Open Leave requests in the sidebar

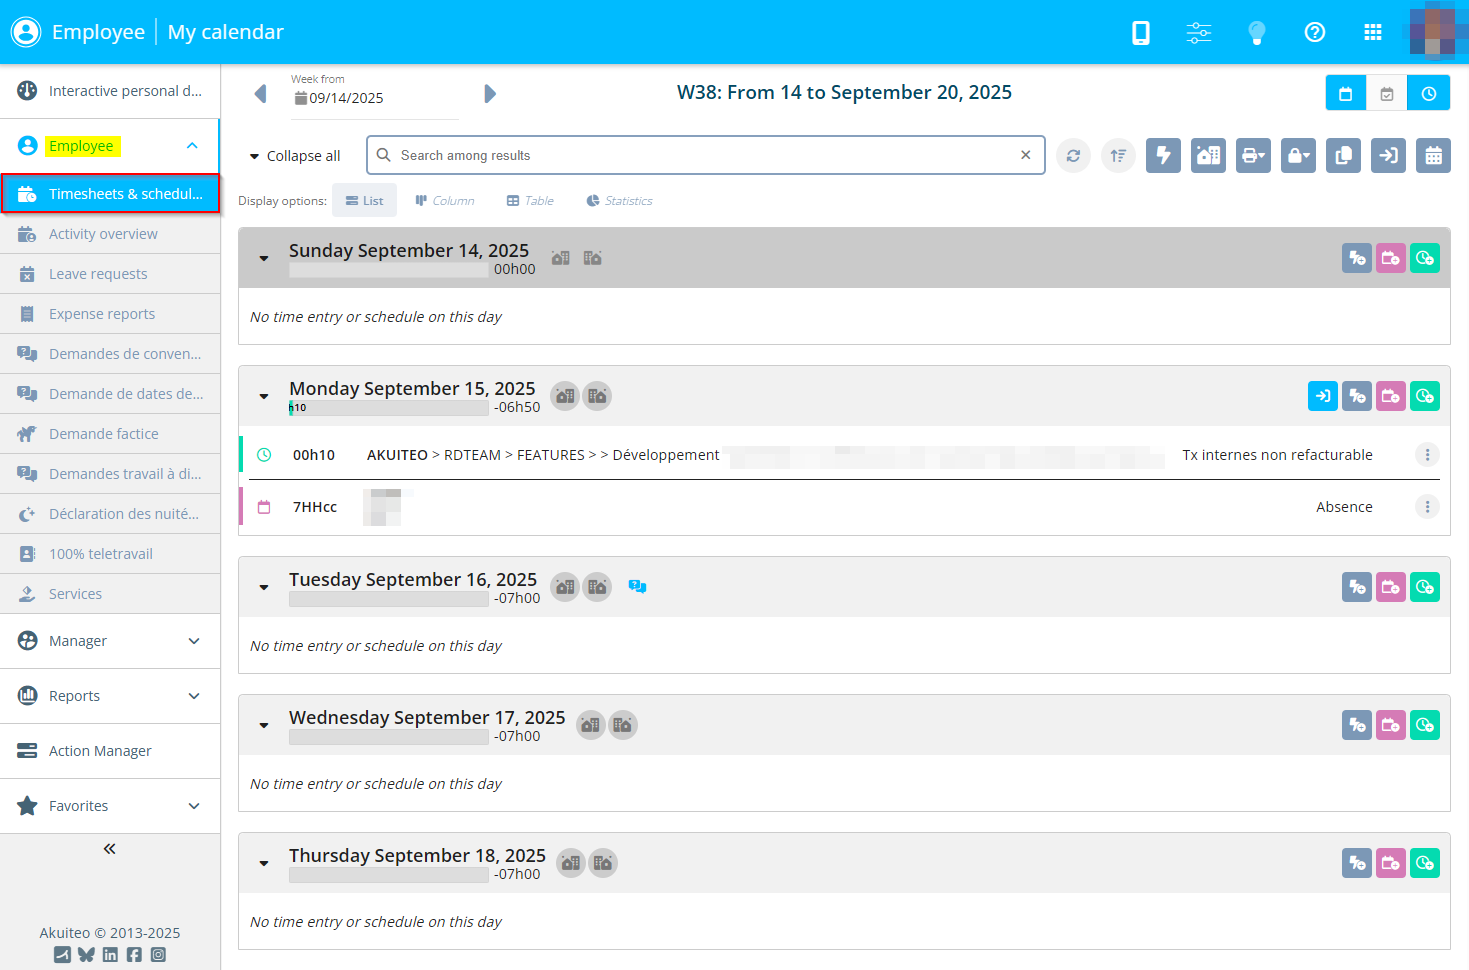point(98,274)
